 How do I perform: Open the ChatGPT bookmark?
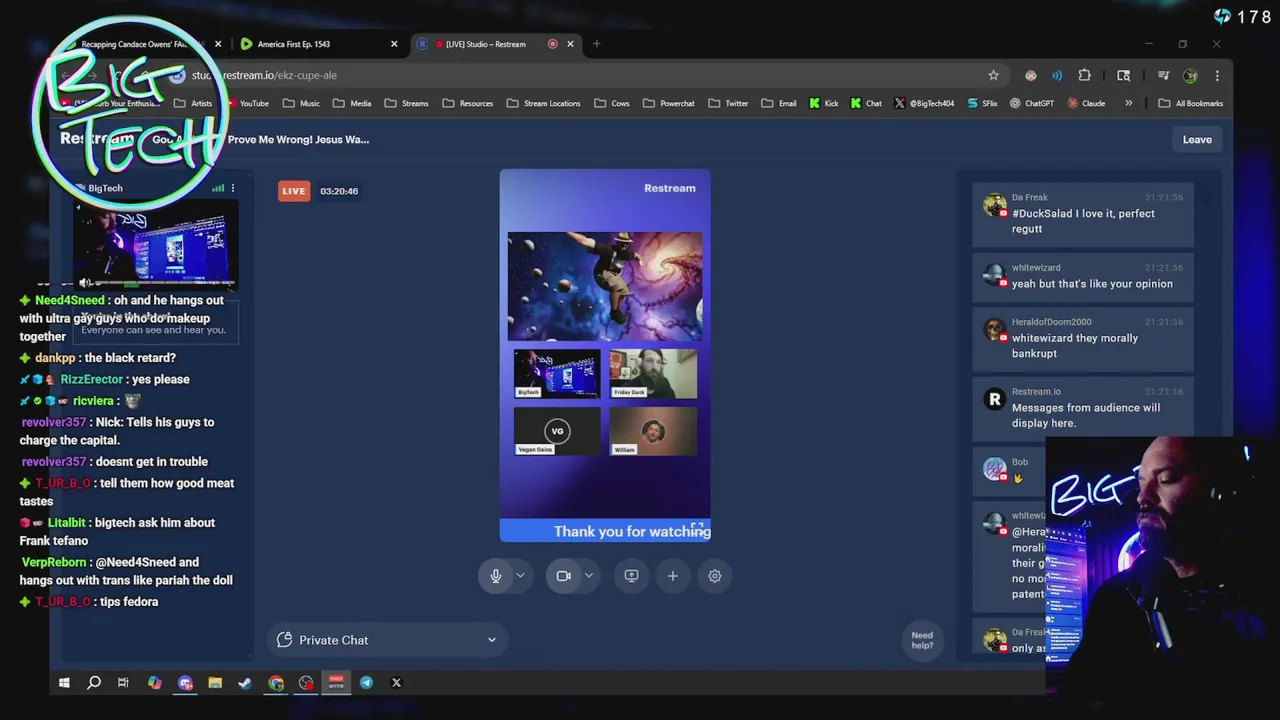point(1032,103)
